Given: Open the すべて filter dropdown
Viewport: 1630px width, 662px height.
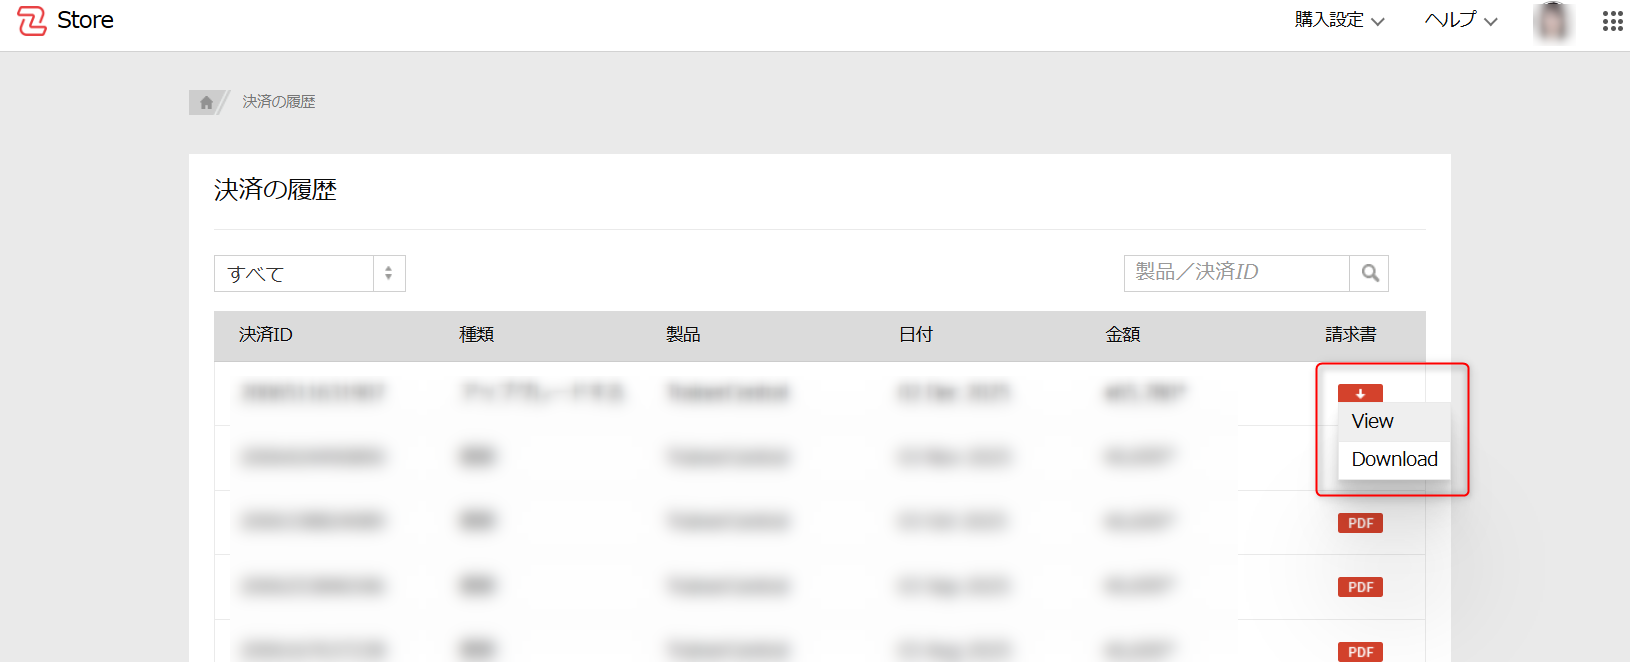Looking at the screenshot, I should coord(309,273).
